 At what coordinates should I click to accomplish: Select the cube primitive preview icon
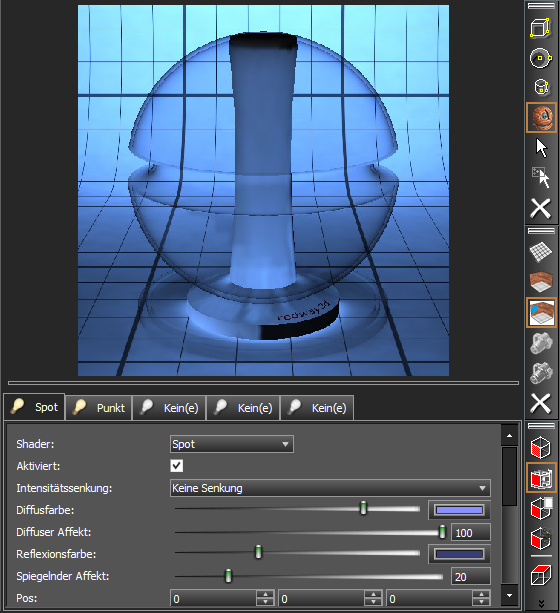(541, 27)
